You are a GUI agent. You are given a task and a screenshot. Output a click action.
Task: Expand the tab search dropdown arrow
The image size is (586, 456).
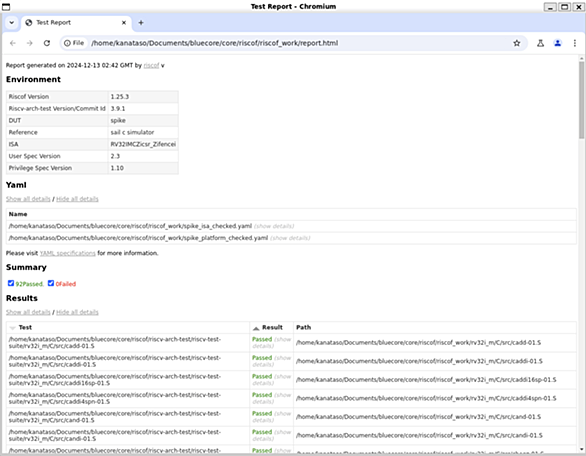pos(12,23)
